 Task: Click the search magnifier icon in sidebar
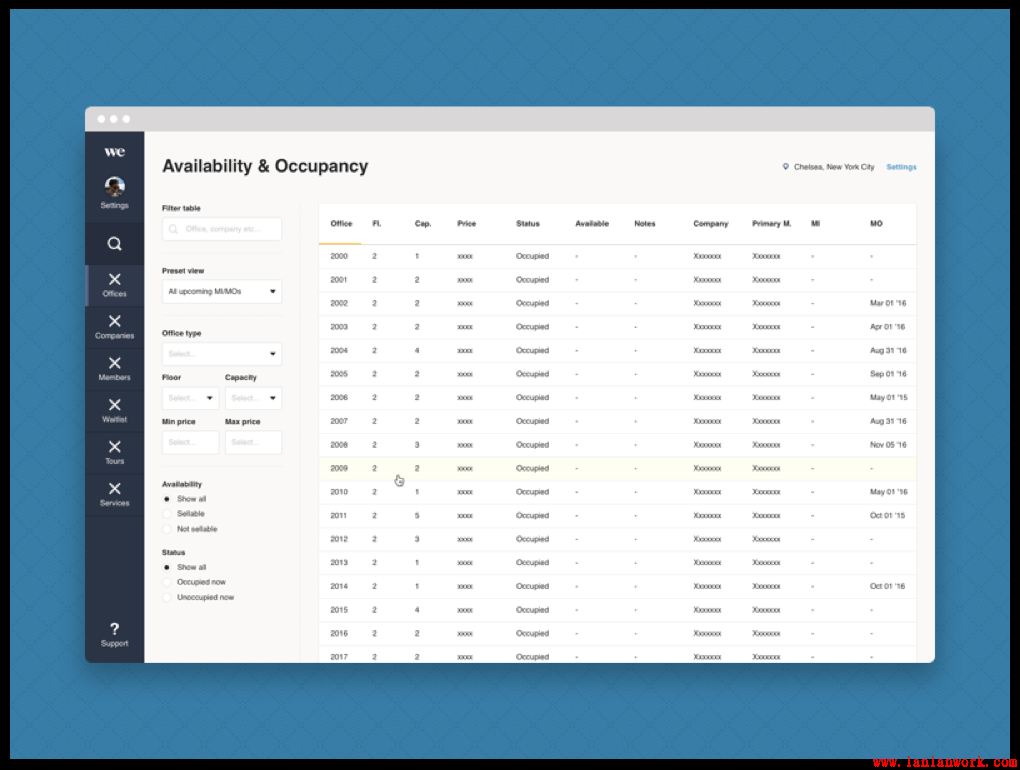[x=114, y=243]
